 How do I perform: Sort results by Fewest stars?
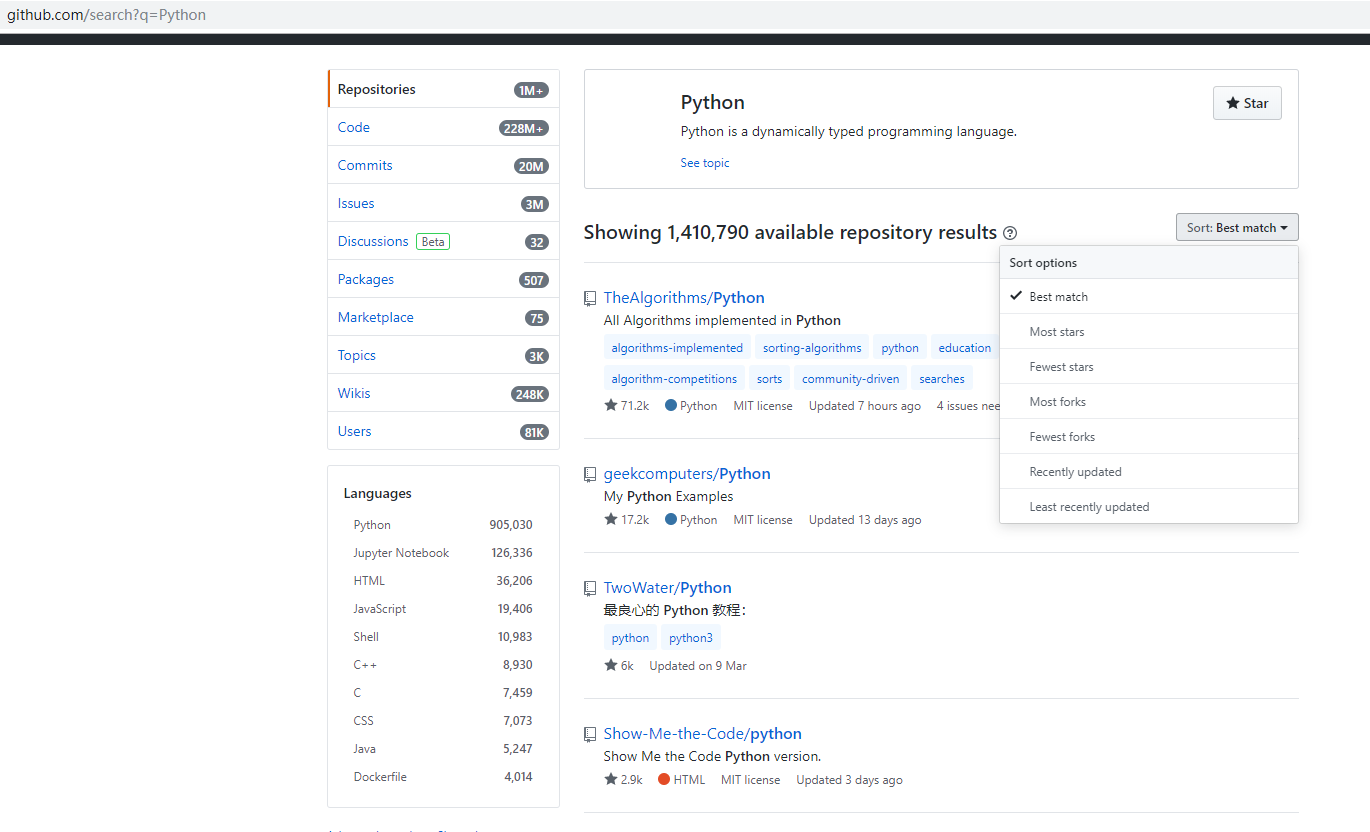(x=1149, y=367)
